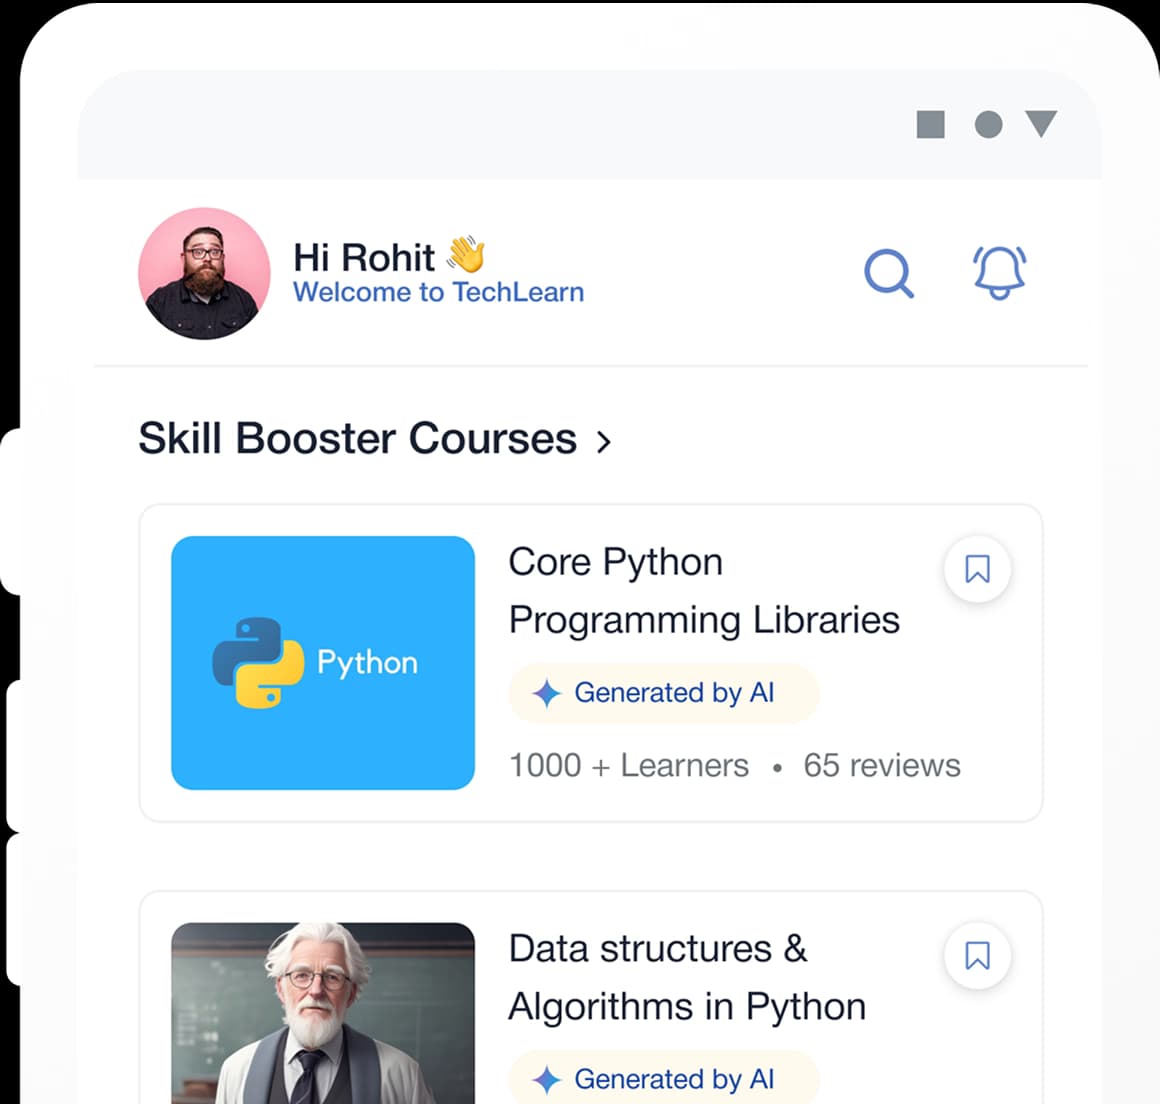Click the AI sparkle icon on Core Python badge
Viewport: 1160px width, 1104px height.
tap(545, 693)
